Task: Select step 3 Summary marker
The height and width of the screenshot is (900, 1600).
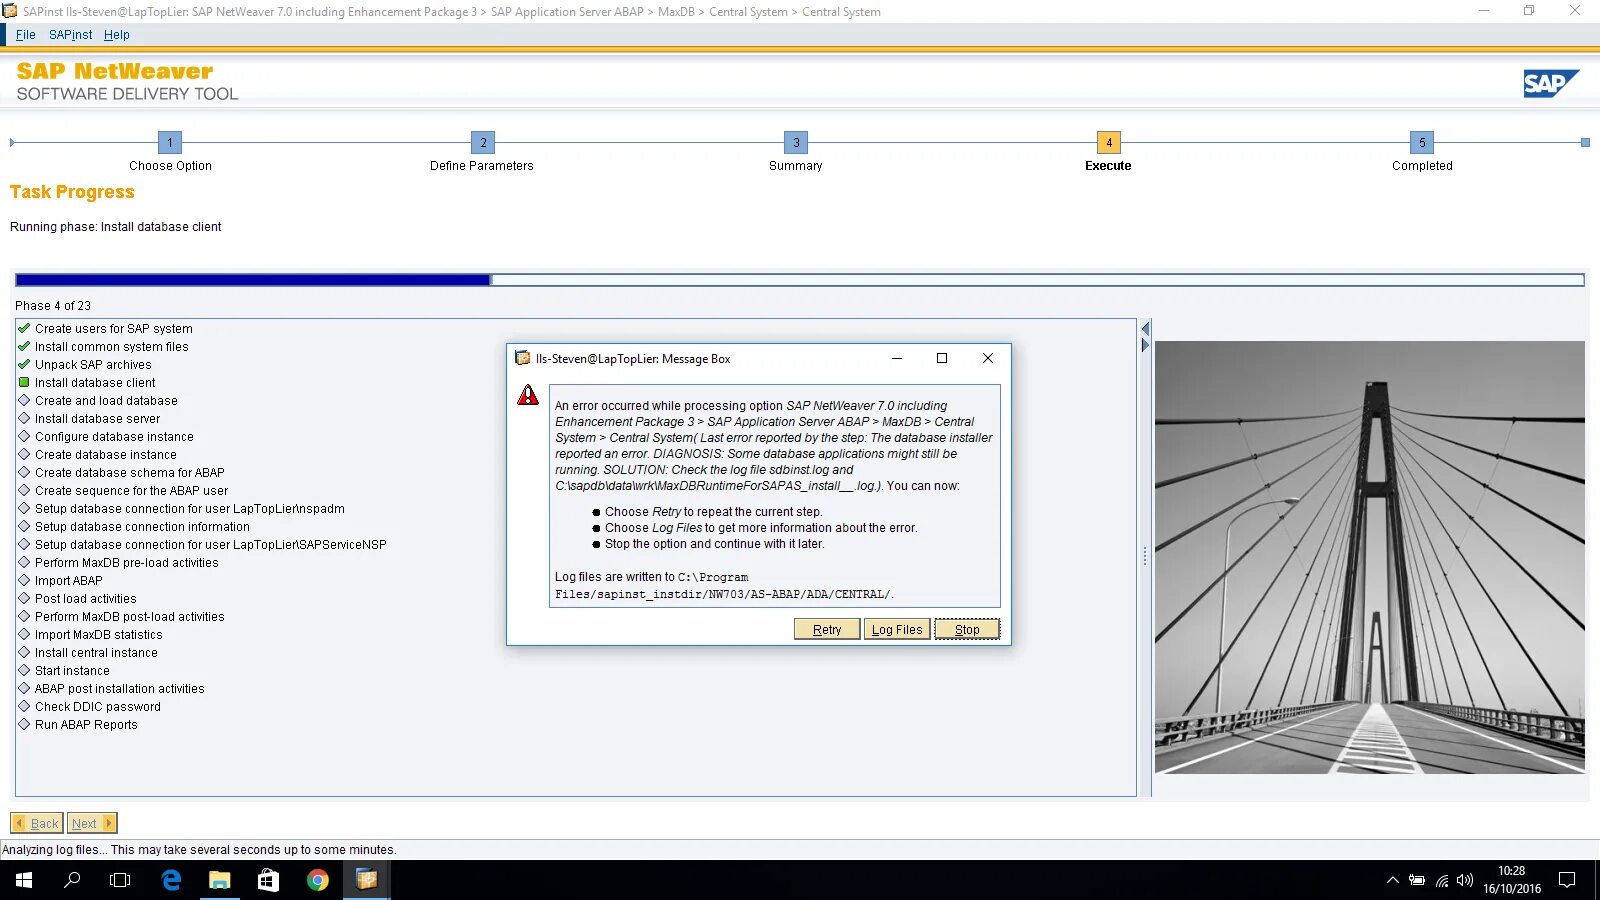Action: click(796, 142)
